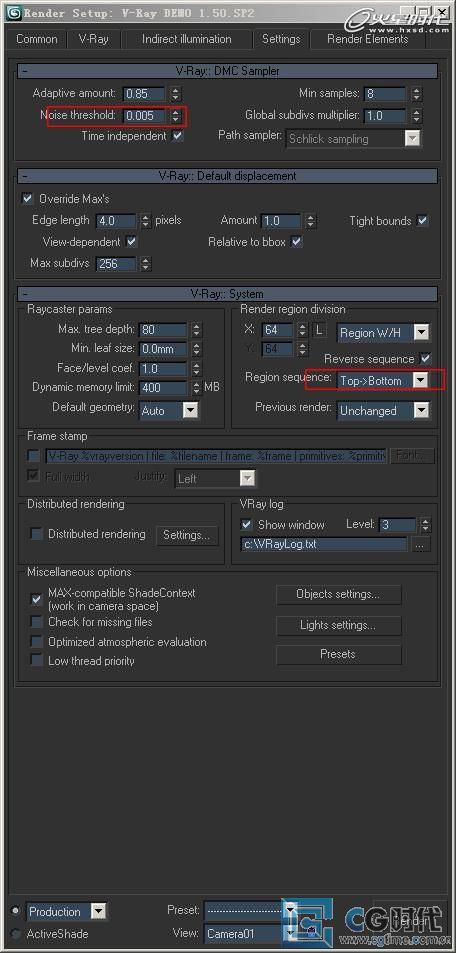
Task: Adjust the Adaptive amount spinner
Action: (176, 94)
